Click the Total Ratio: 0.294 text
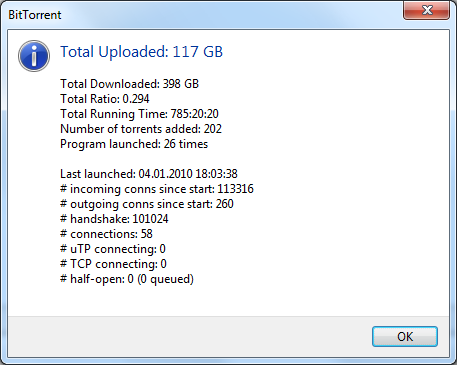The image size is (457, 365). point(105,99)
